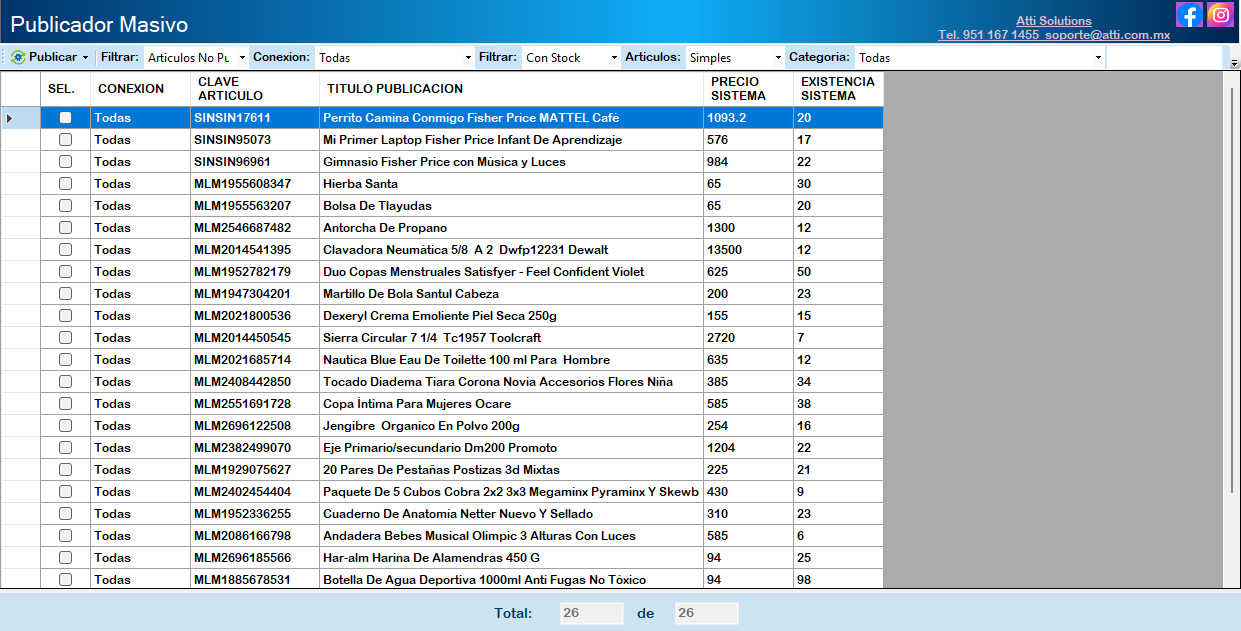The width and height of the screenshot is (1241, 631).
Task: Open the Articulos Simples dropdown
Action: point(778,58)
